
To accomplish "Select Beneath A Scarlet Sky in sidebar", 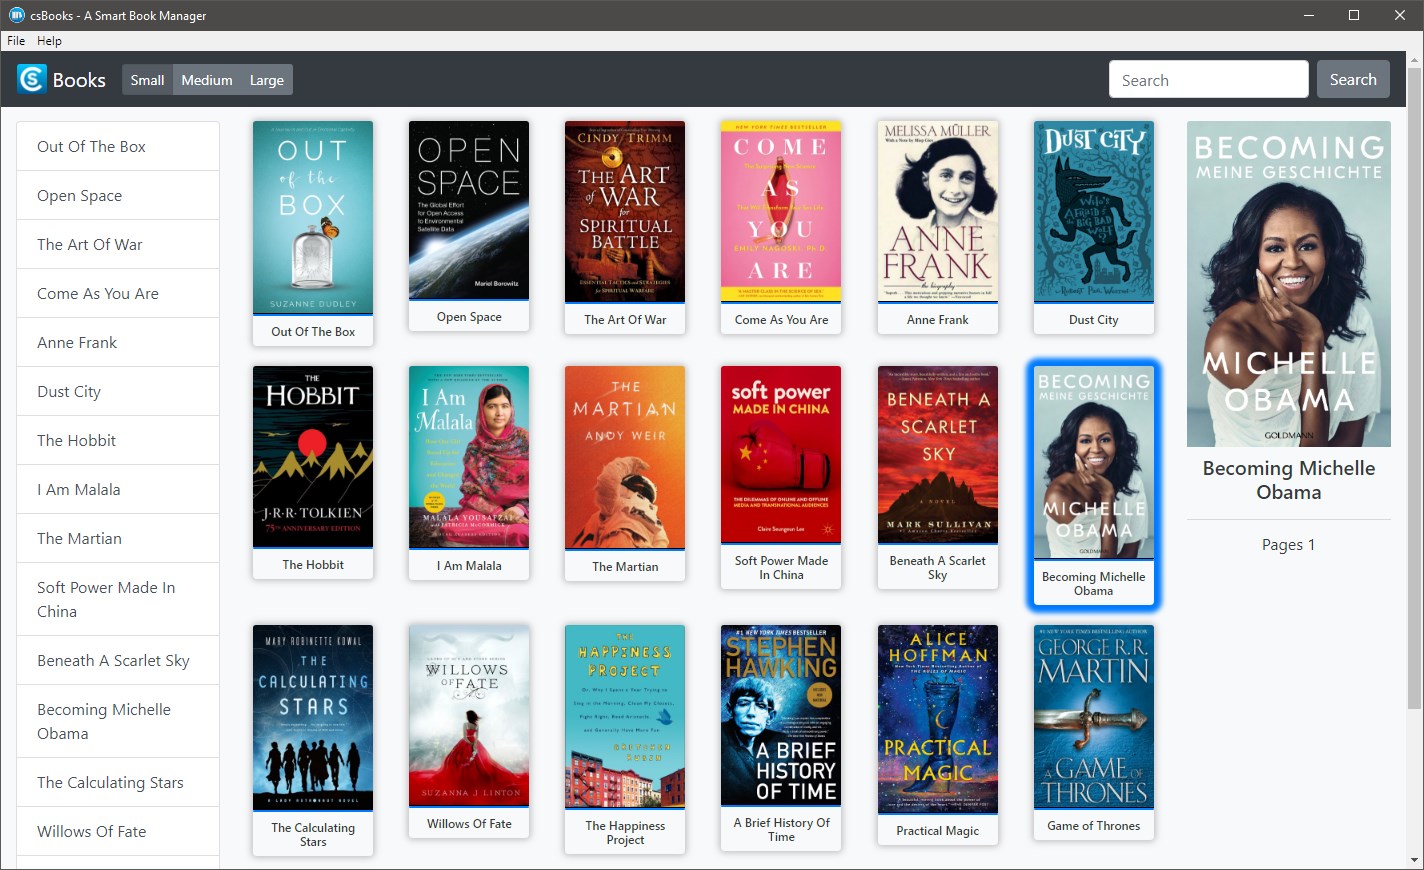I will pos(118,660).
